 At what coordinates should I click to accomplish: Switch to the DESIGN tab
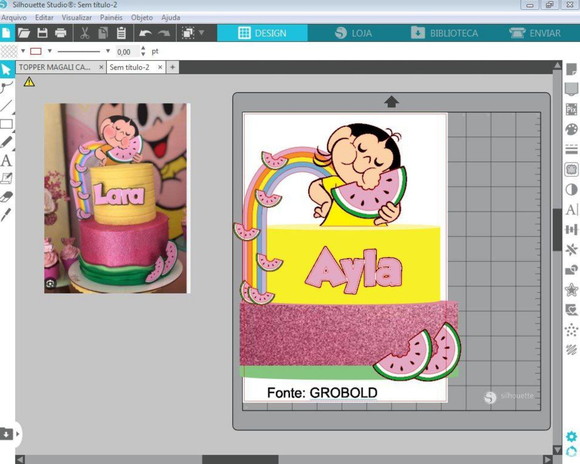tap(262, 33)
